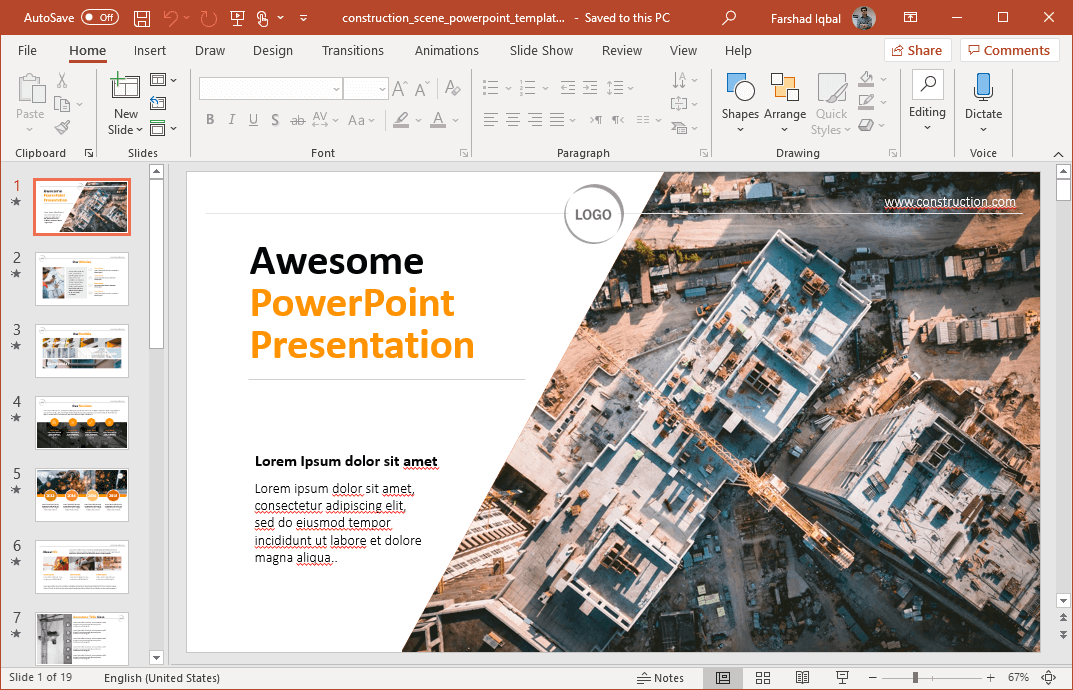Screen dimensions: 1073x690
Task: Select slide 5 thumbnail in the pane
Action: click(x=81, y=494)
